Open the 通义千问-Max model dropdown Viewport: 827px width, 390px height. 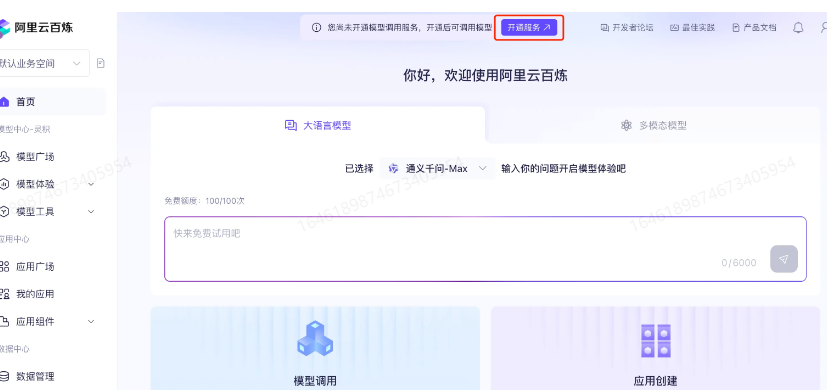[437, 169]
